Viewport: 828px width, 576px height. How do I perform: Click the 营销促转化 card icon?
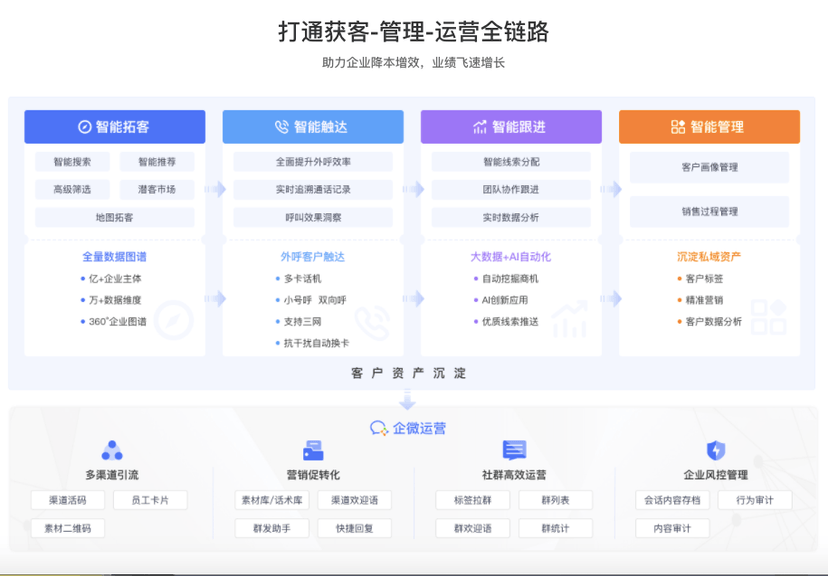click(313, 450)
